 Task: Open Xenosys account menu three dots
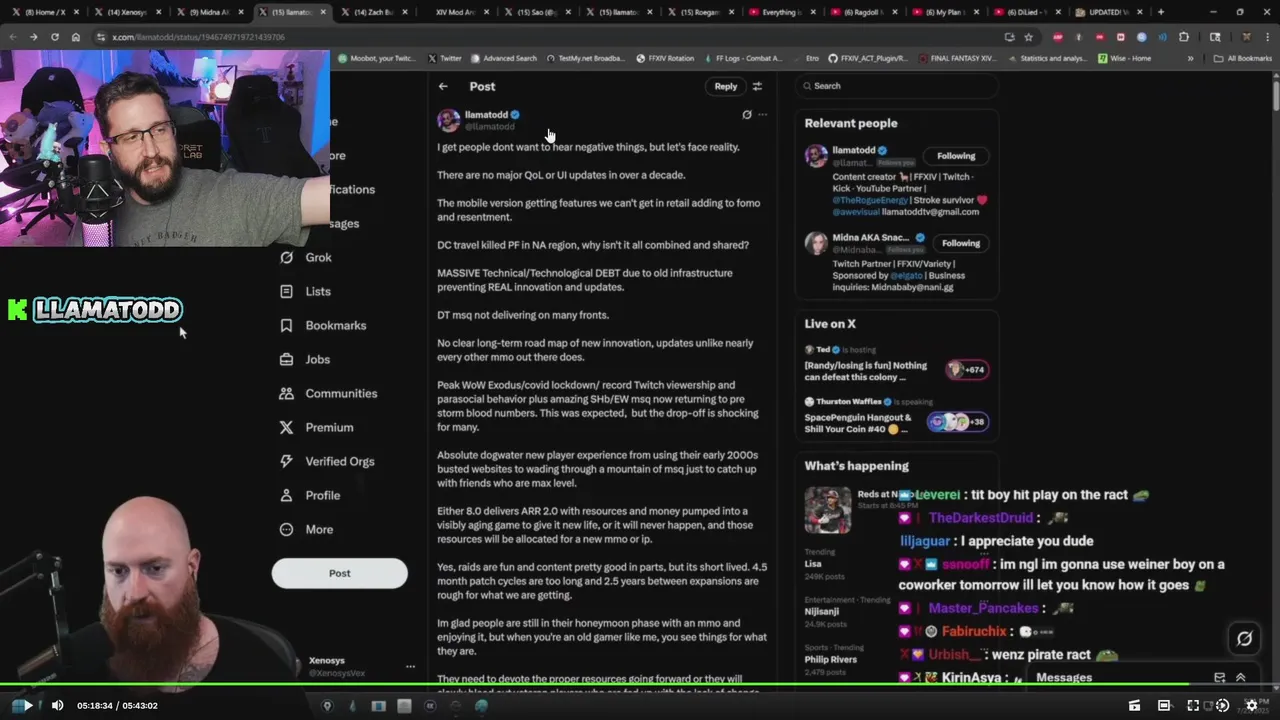pos(409,666)
